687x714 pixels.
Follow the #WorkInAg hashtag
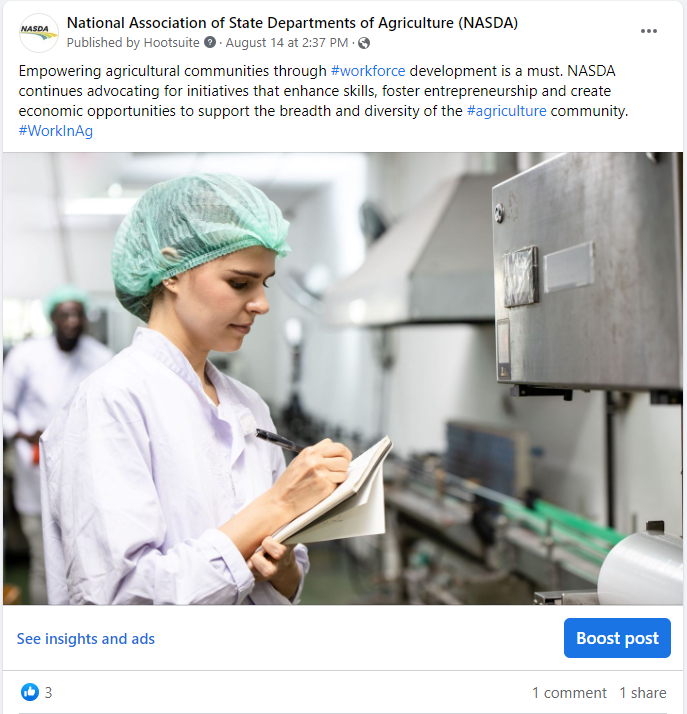(56, 131)
